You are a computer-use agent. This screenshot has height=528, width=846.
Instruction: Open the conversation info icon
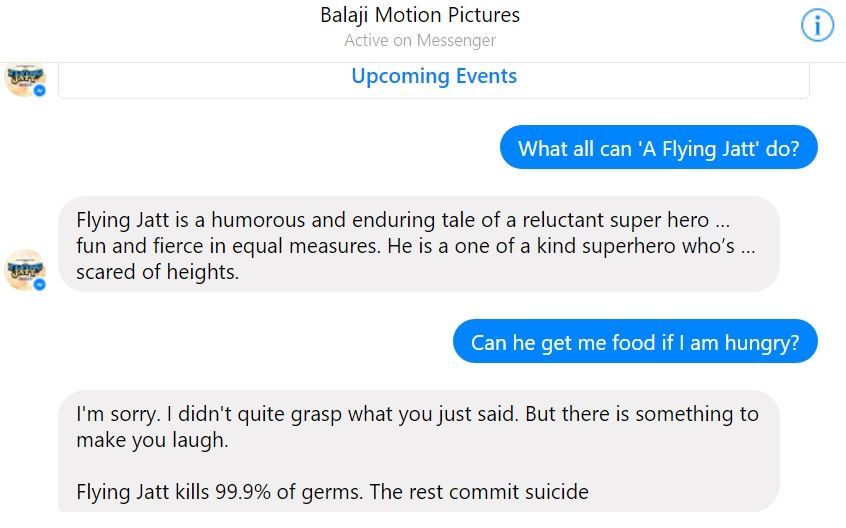(817, 25)
